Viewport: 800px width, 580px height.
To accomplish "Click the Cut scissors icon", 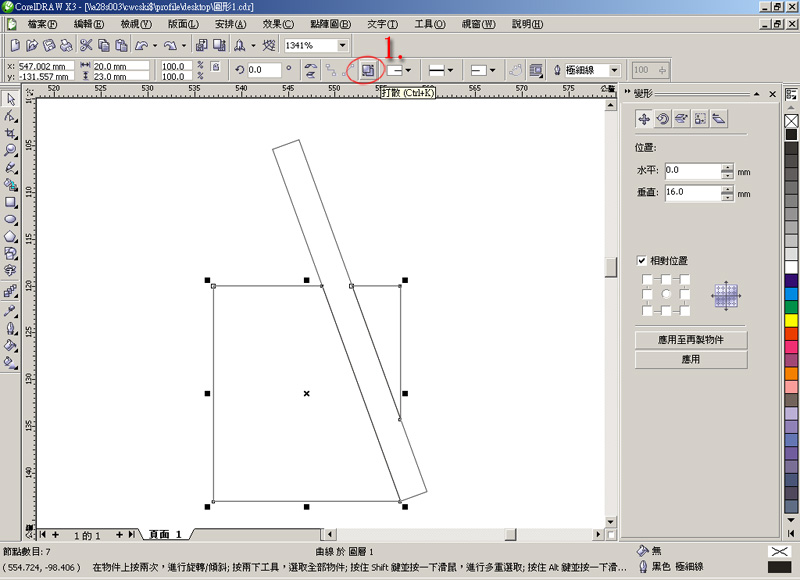I will pos(86,45).
